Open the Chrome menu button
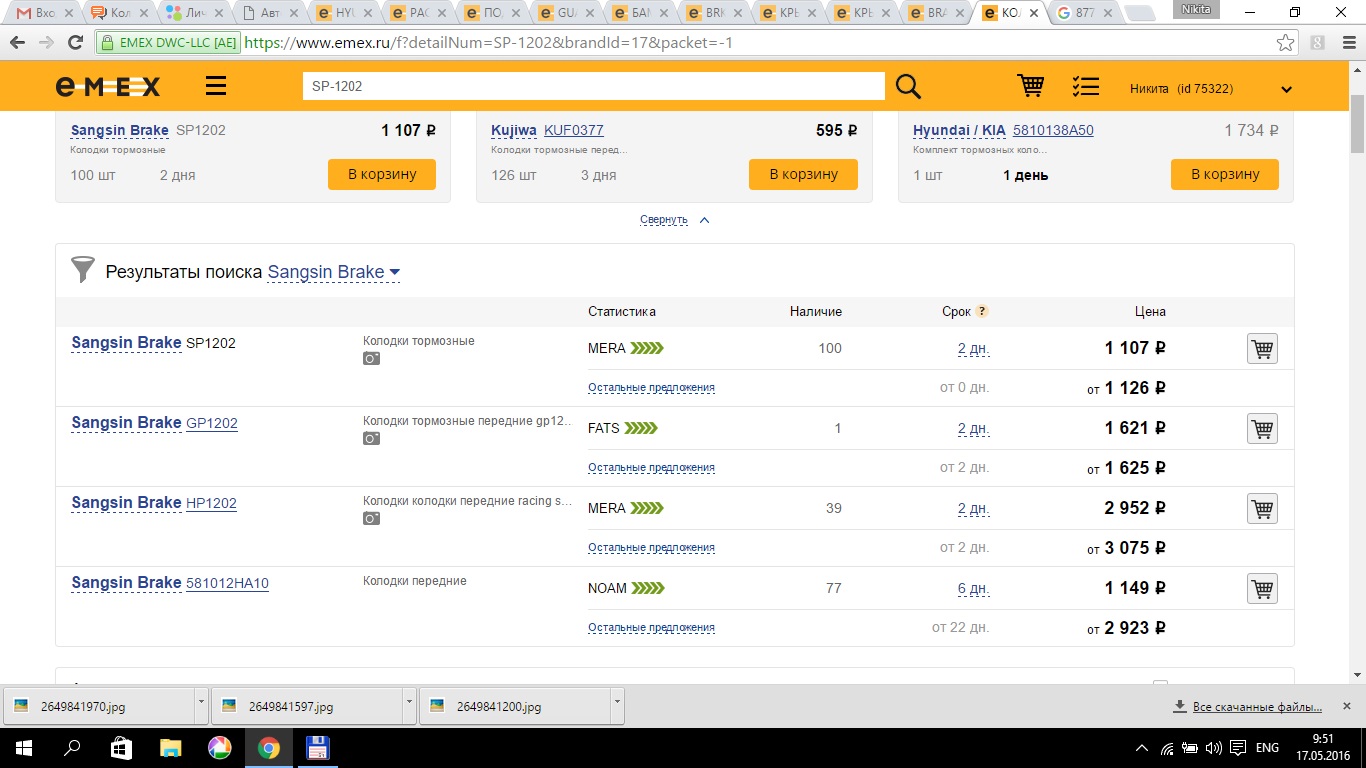This screenshot has width=1366, height=768. tap(1347, 43)
